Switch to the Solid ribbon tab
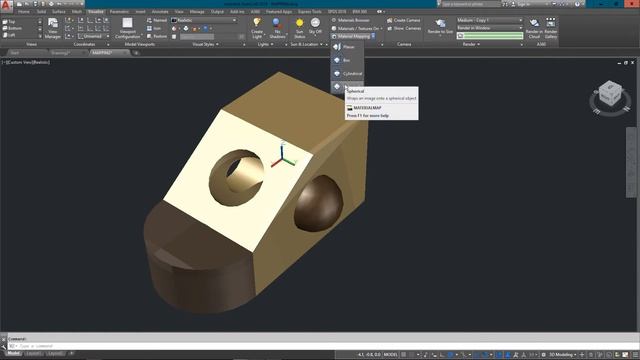640x360 pixels. click(x=41, y=11)
